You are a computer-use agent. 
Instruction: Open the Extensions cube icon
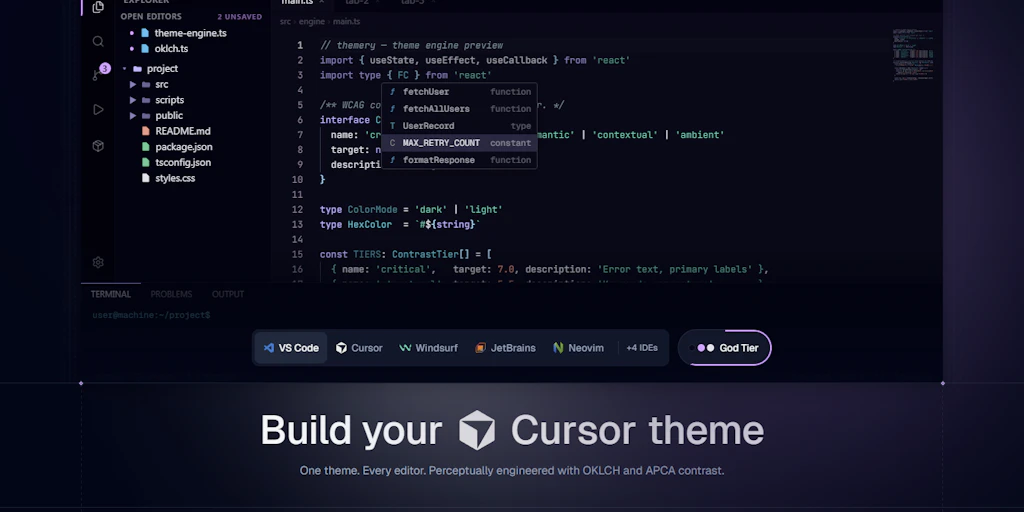point(98,146)
